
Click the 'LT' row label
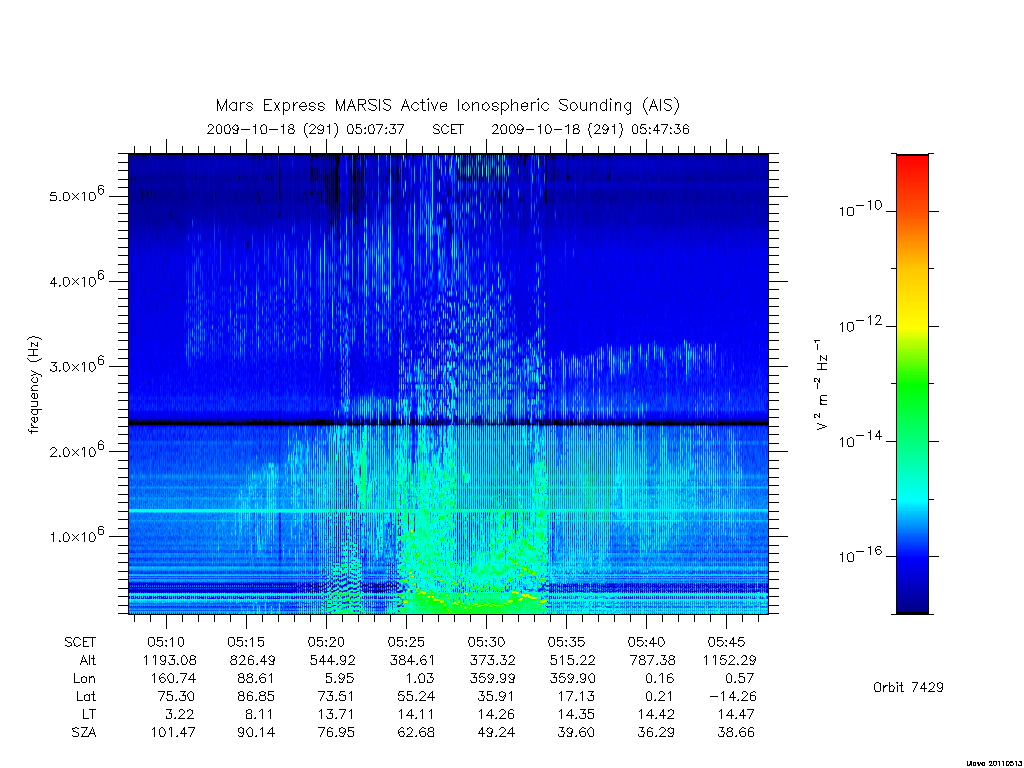point(89,714)
